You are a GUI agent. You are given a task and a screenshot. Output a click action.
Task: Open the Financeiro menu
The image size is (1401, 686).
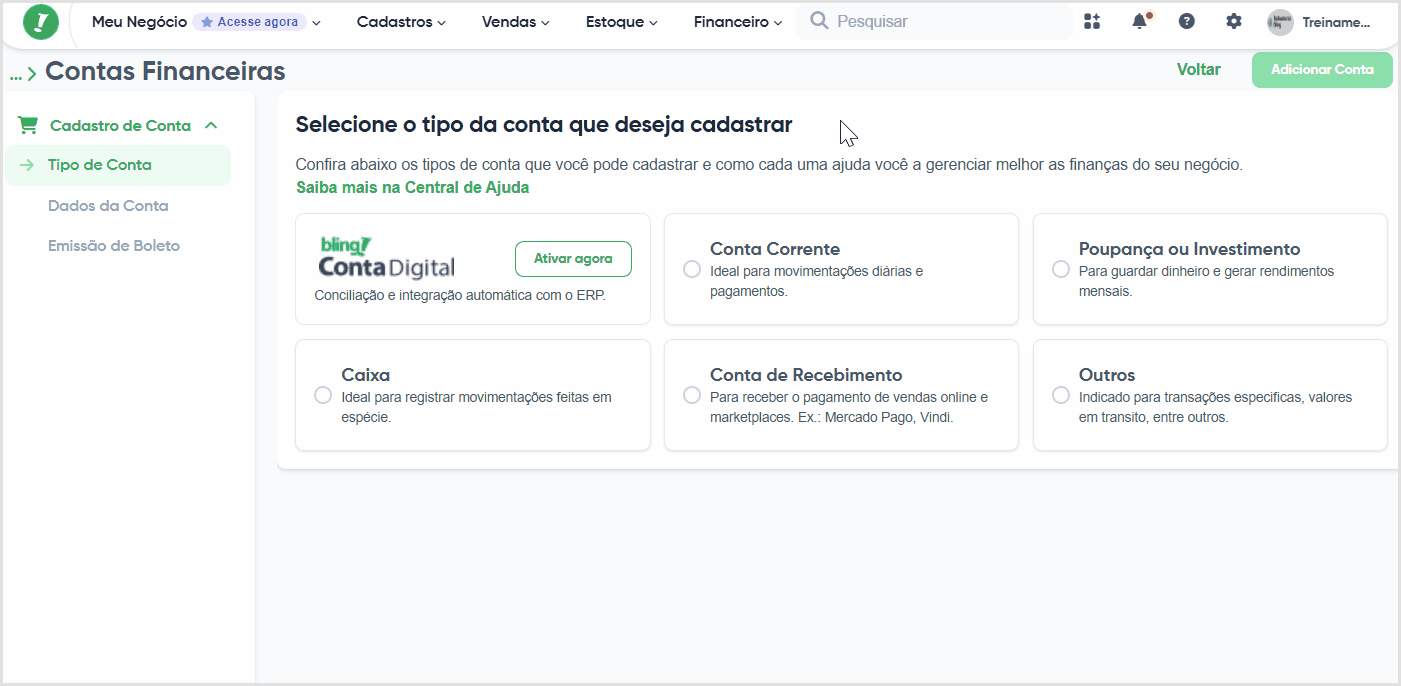[737, 22]
